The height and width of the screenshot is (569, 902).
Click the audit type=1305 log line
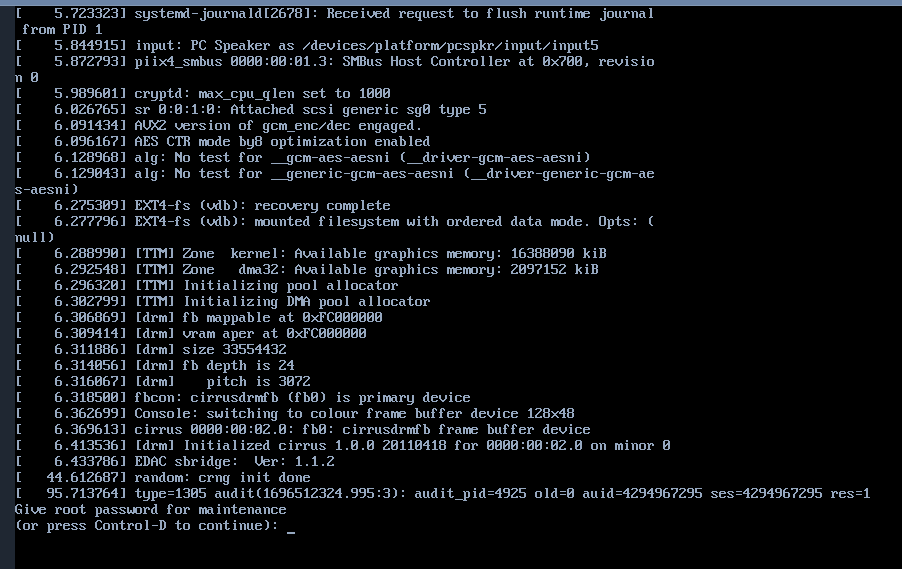click(443, 494)
